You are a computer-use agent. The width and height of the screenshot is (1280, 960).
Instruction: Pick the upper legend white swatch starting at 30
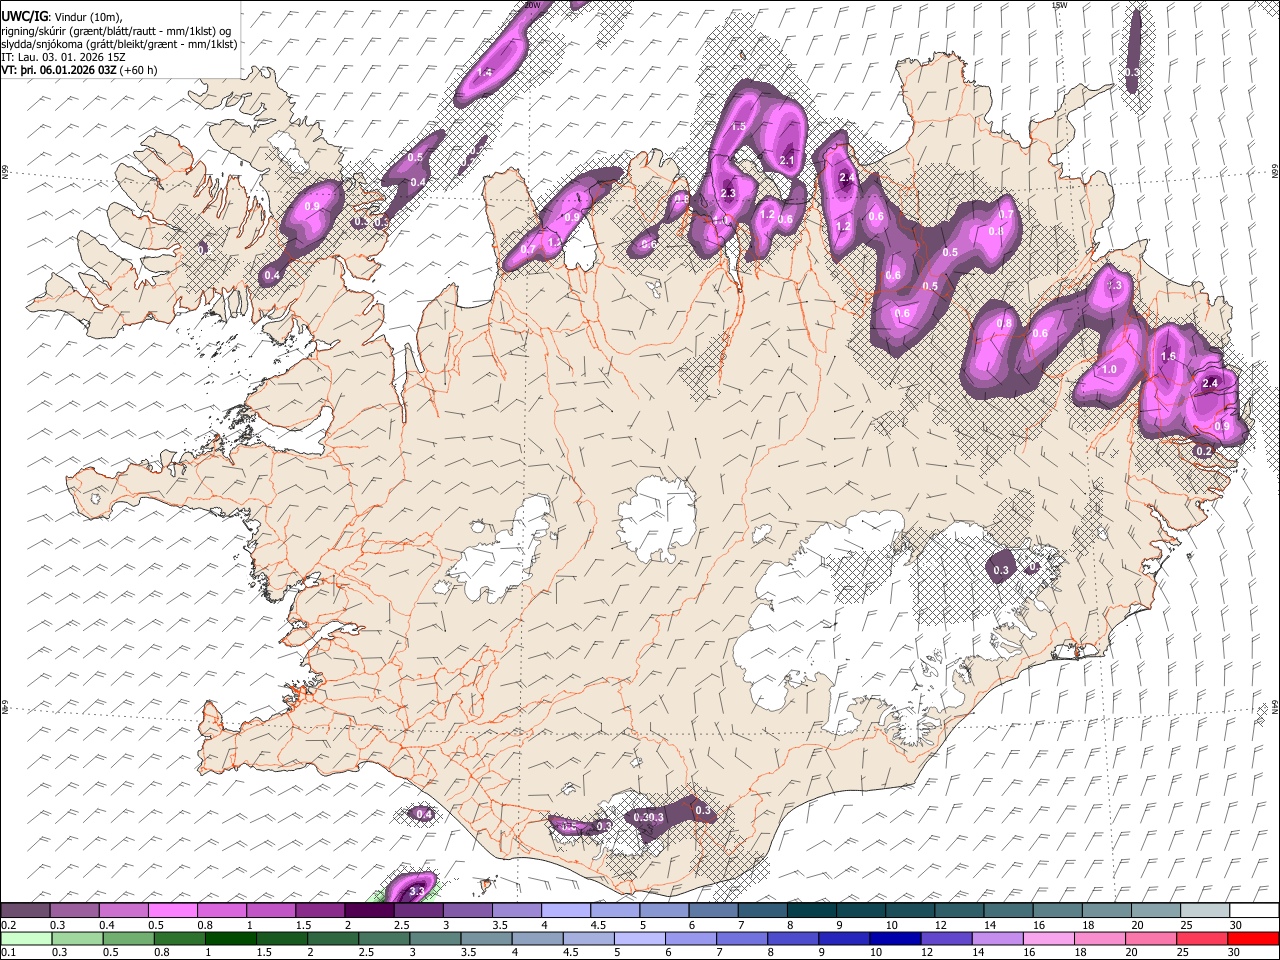[x=1254, y=911]
